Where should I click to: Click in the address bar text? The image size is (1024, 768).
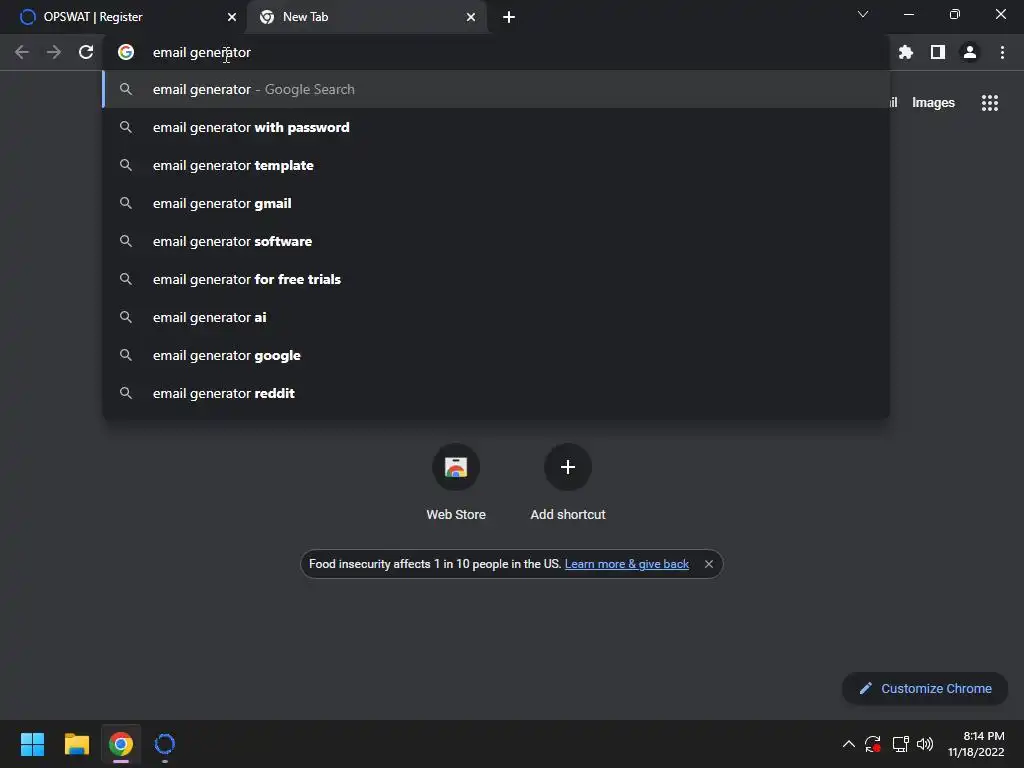coord(202,52)
